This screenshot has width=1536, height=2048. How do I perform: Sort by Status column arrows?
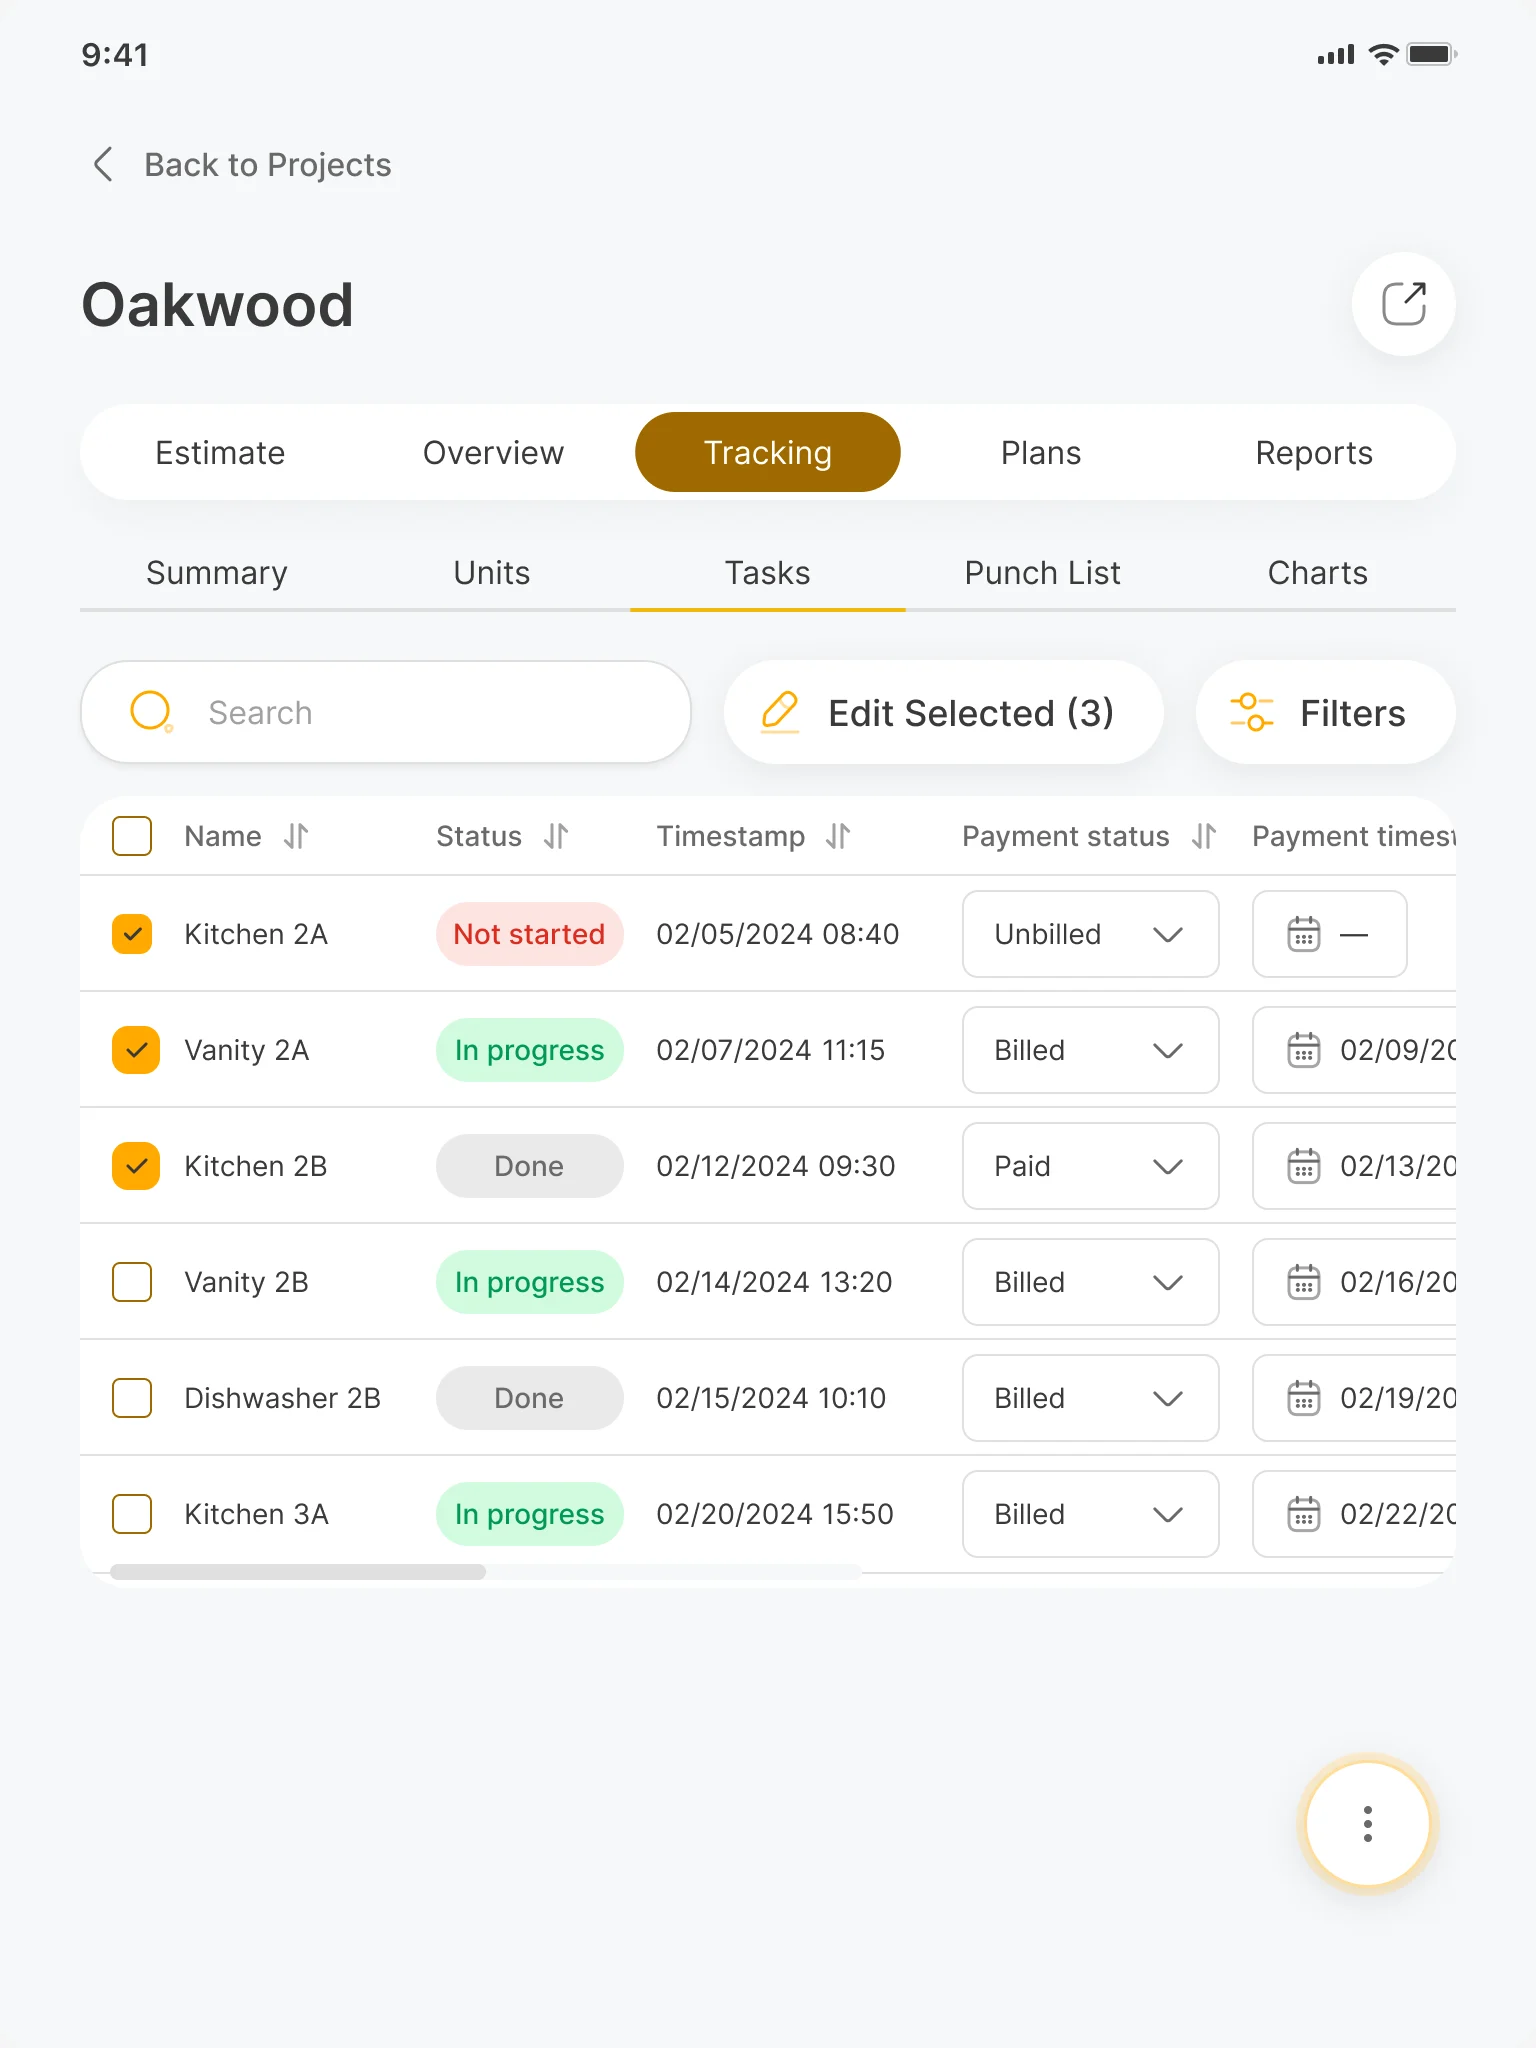(x=556, y=836)
